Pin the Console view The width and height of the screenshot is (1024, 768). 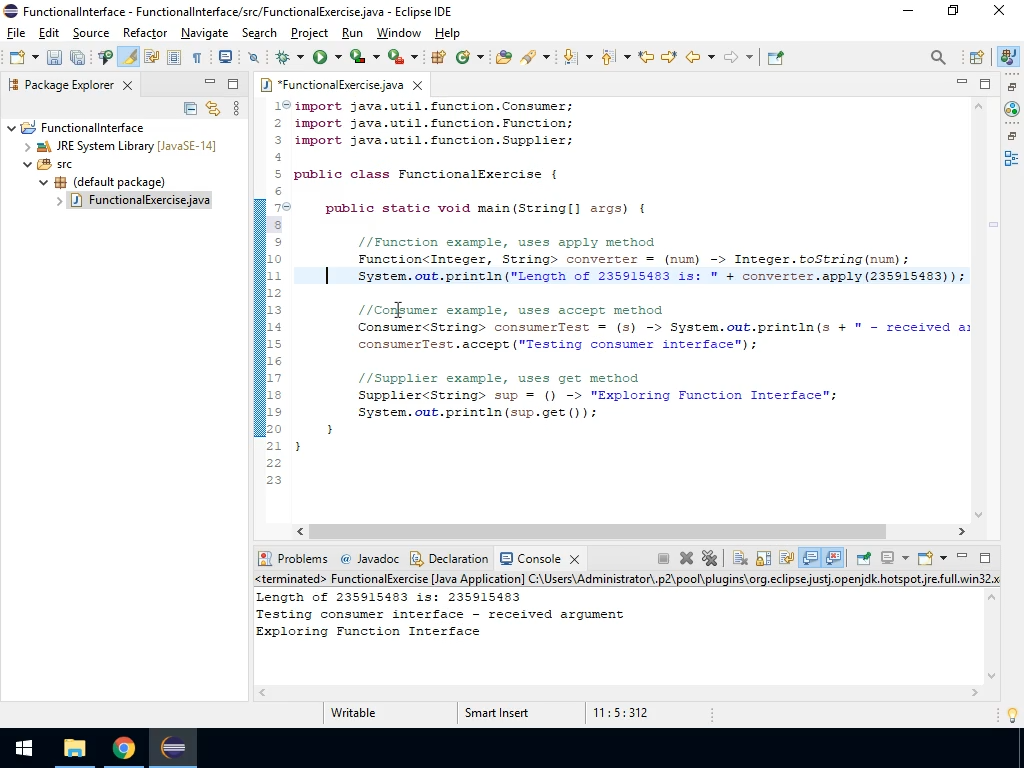pos(863,558)
